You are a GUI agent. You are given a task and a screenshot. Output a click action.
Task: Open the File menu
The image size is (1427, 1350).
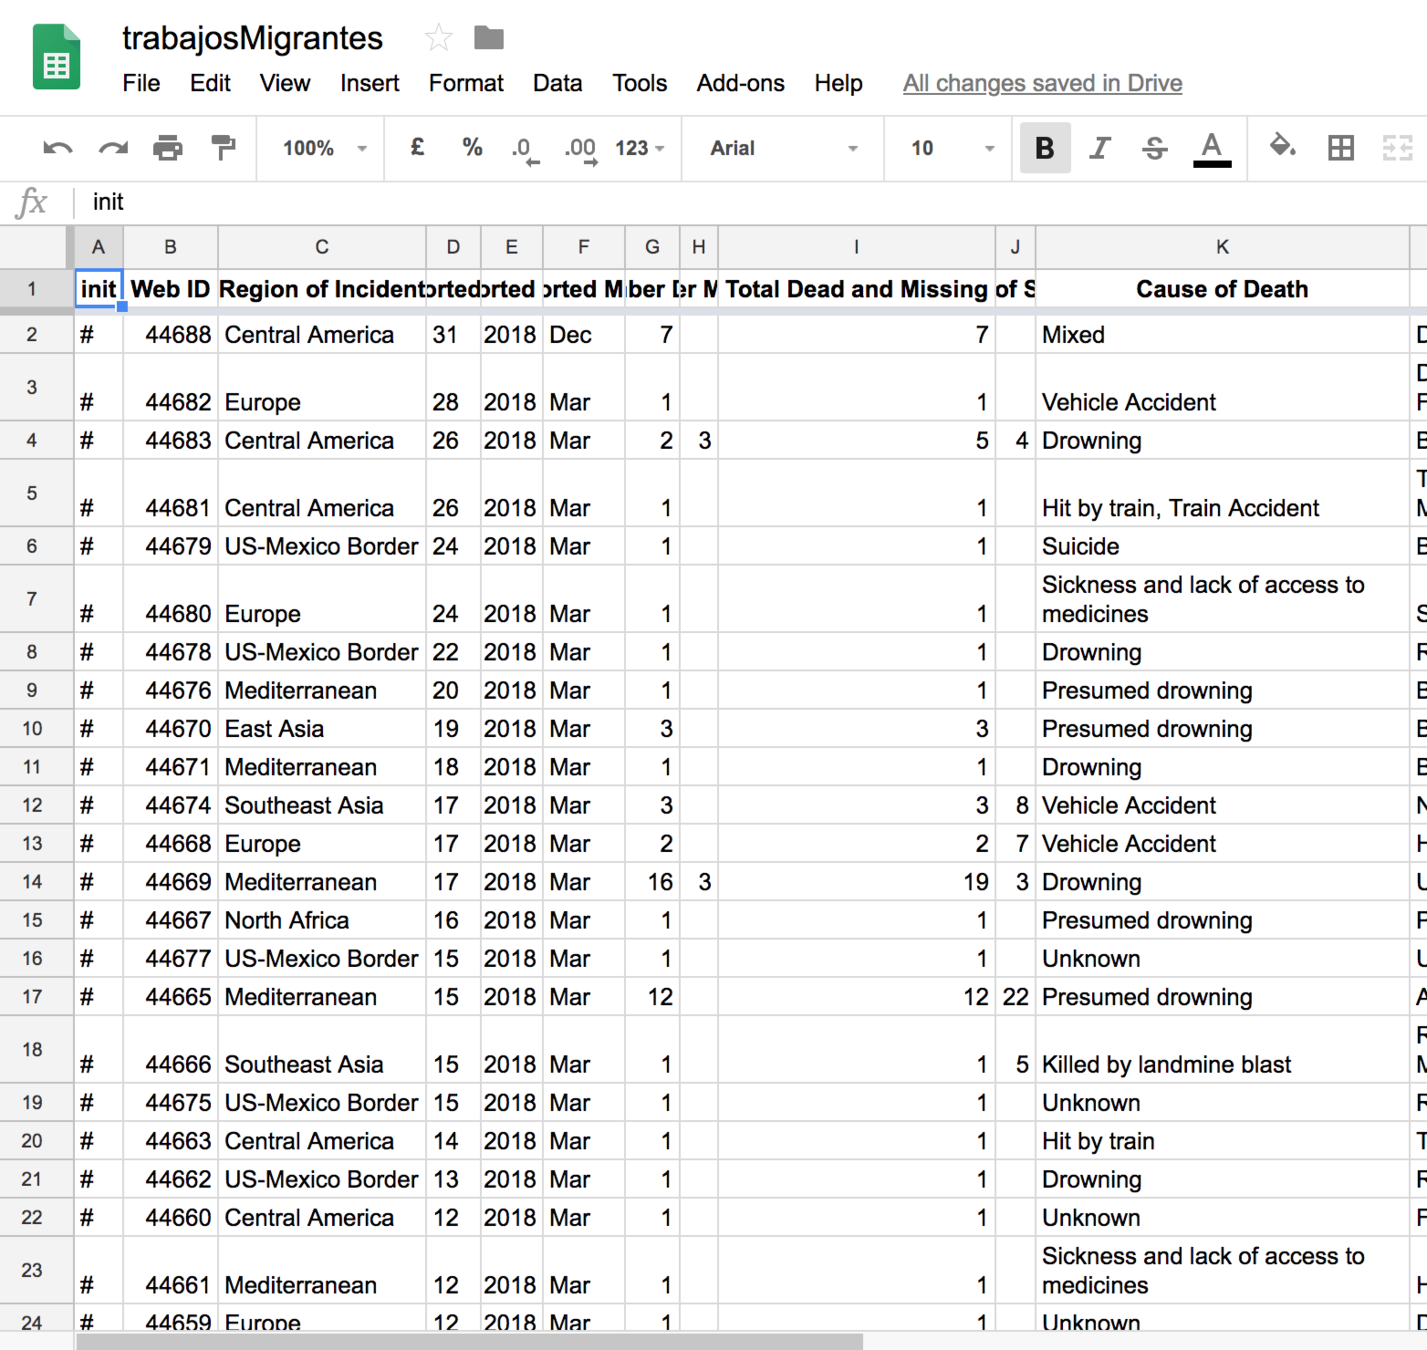(x=141, y=83)
